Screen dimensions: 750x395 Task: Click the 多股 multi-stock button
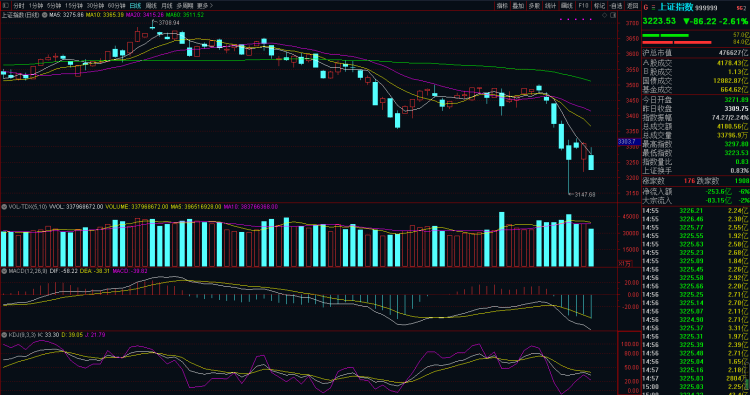click(534, 6)
